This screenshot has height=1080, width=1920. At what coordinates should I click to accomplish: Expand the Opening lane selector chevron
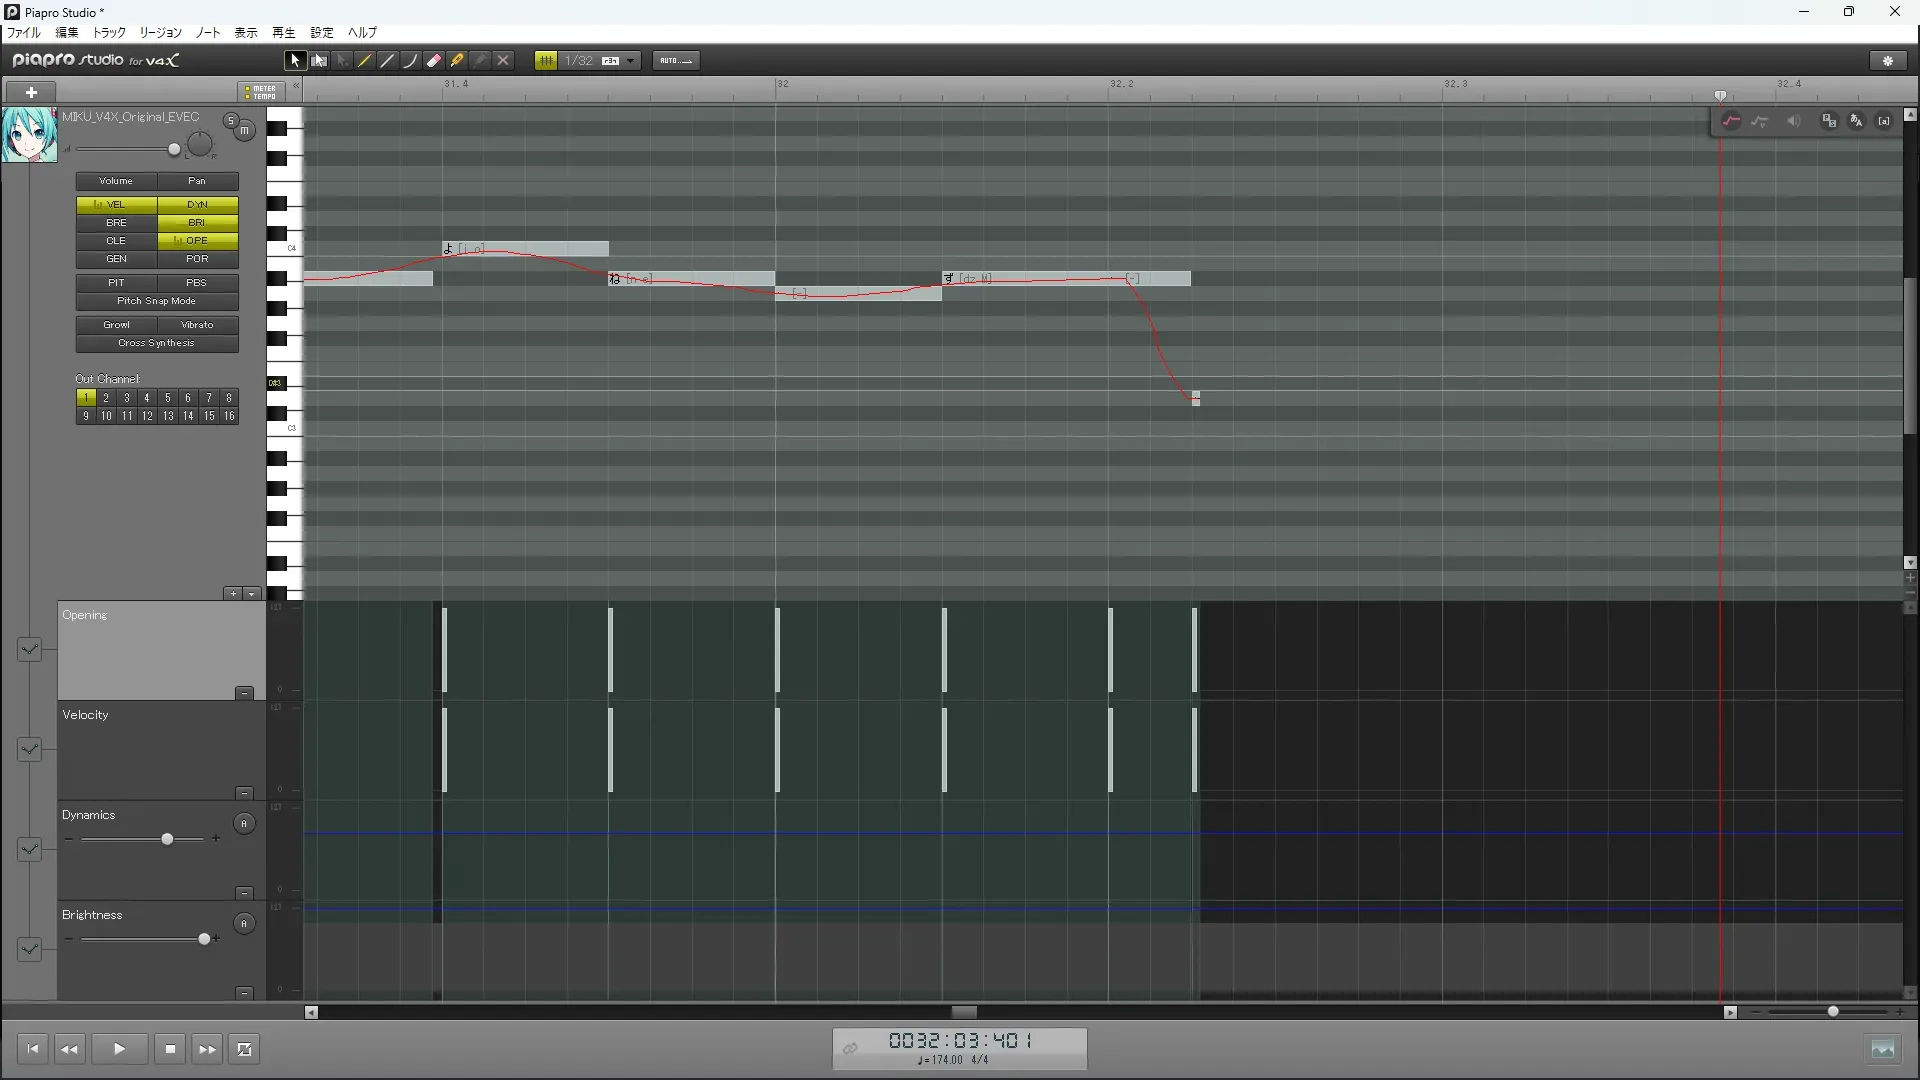click(29, 650)
